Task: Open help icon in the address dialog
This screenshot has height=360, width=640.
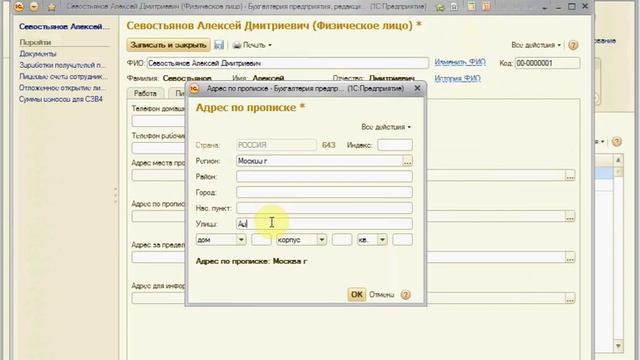Action: (405, 295)
